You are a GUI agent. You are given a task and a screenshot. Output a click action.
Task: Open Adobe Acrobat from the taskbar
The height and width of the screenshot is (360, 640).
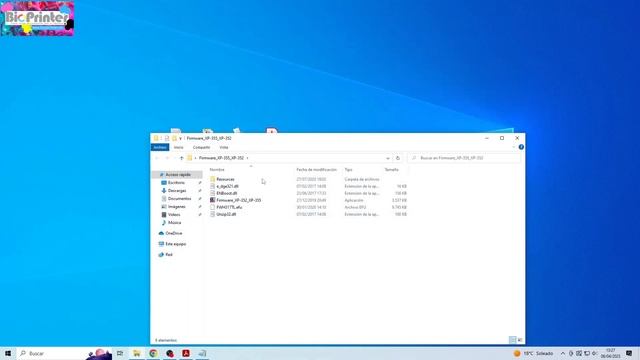coord(186,353)
